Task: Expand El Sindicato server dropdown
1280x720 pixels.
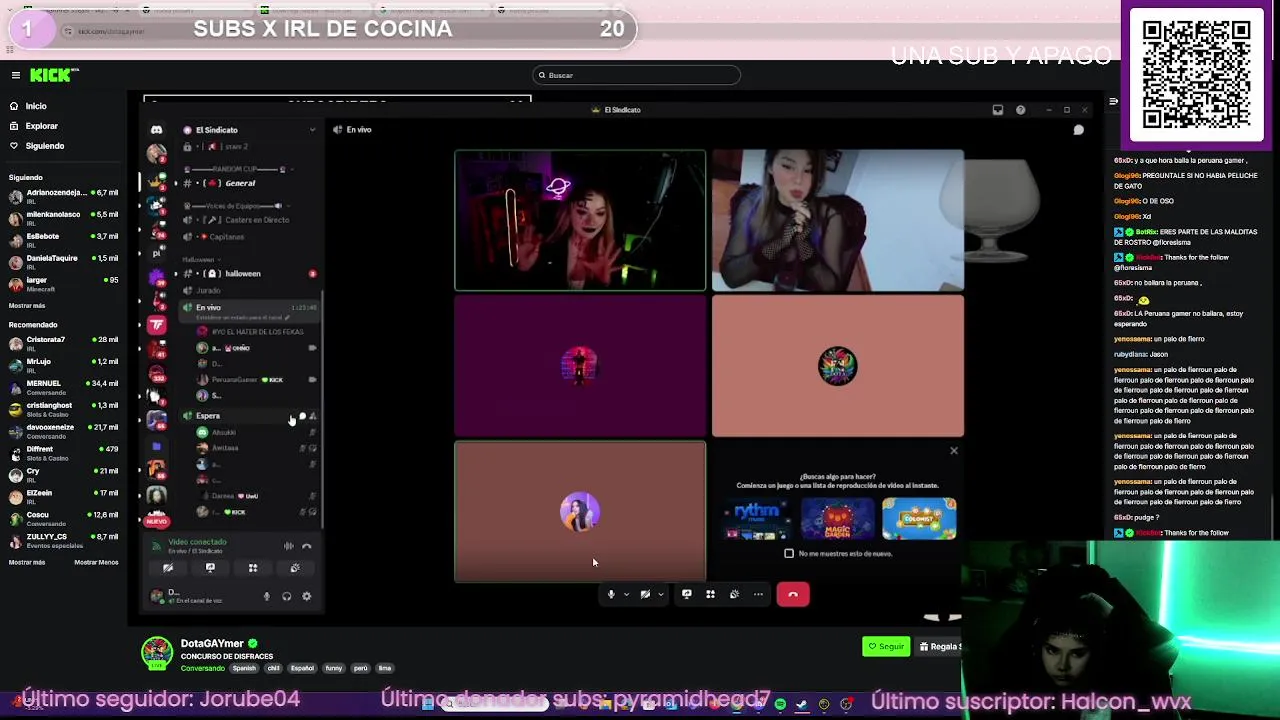Action: (x=312, y=130)
